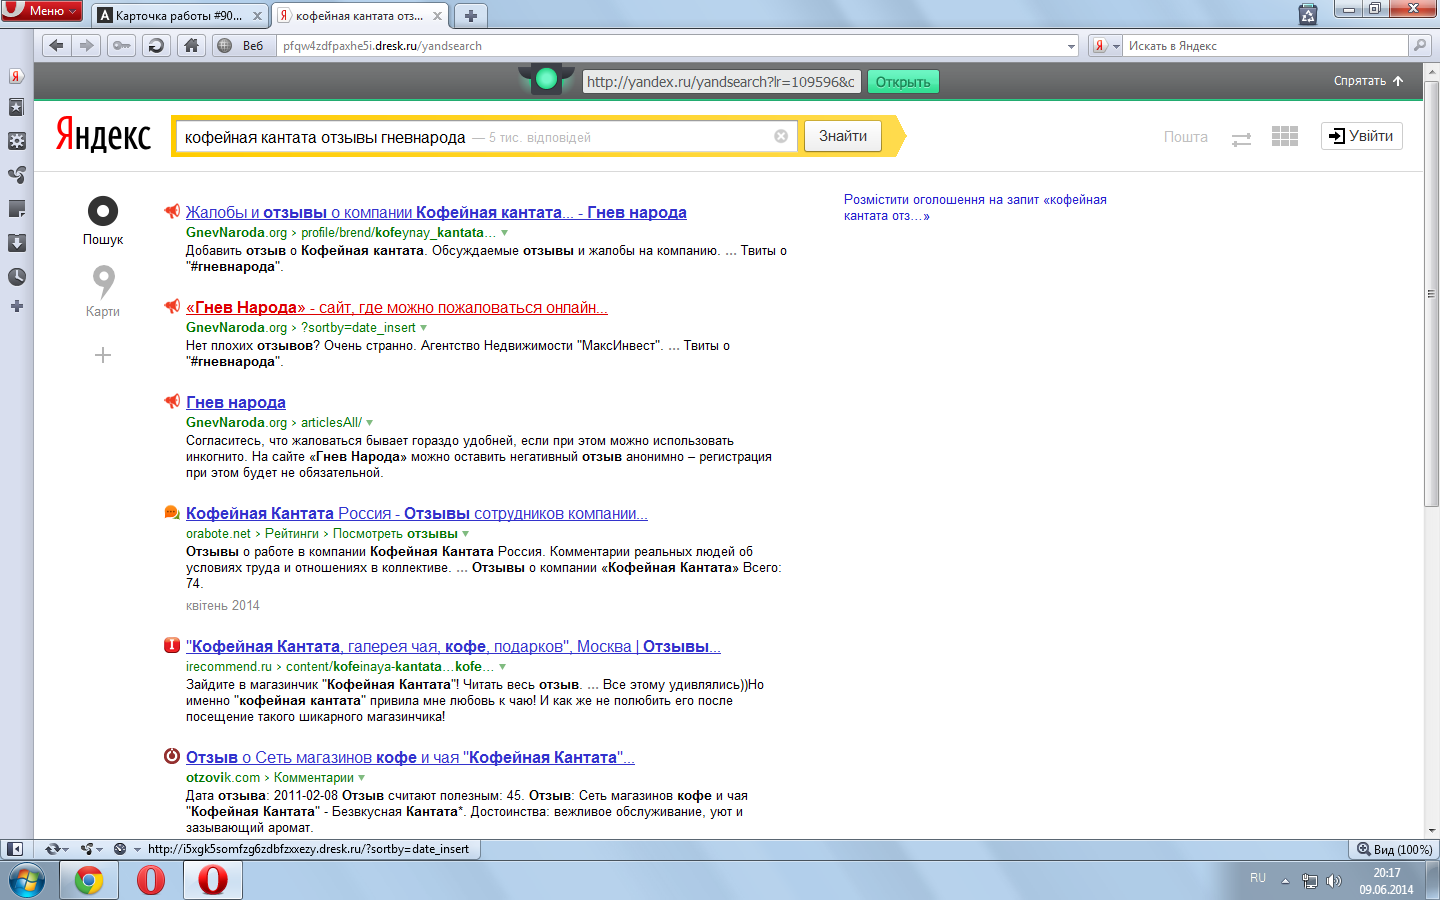Clear the search query with X icon
Screen dimensions: 1440x900
781,136
